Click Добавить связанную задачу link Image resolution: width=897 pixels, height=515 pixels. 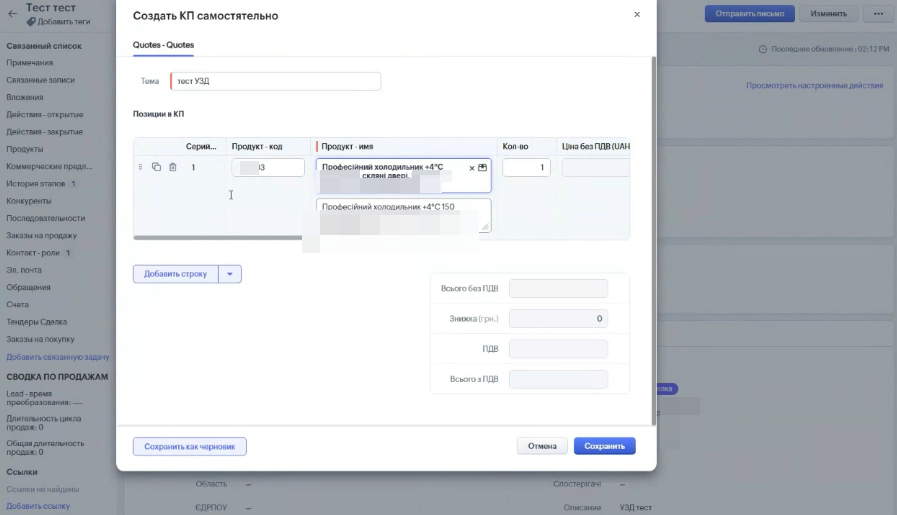[58, 357]
